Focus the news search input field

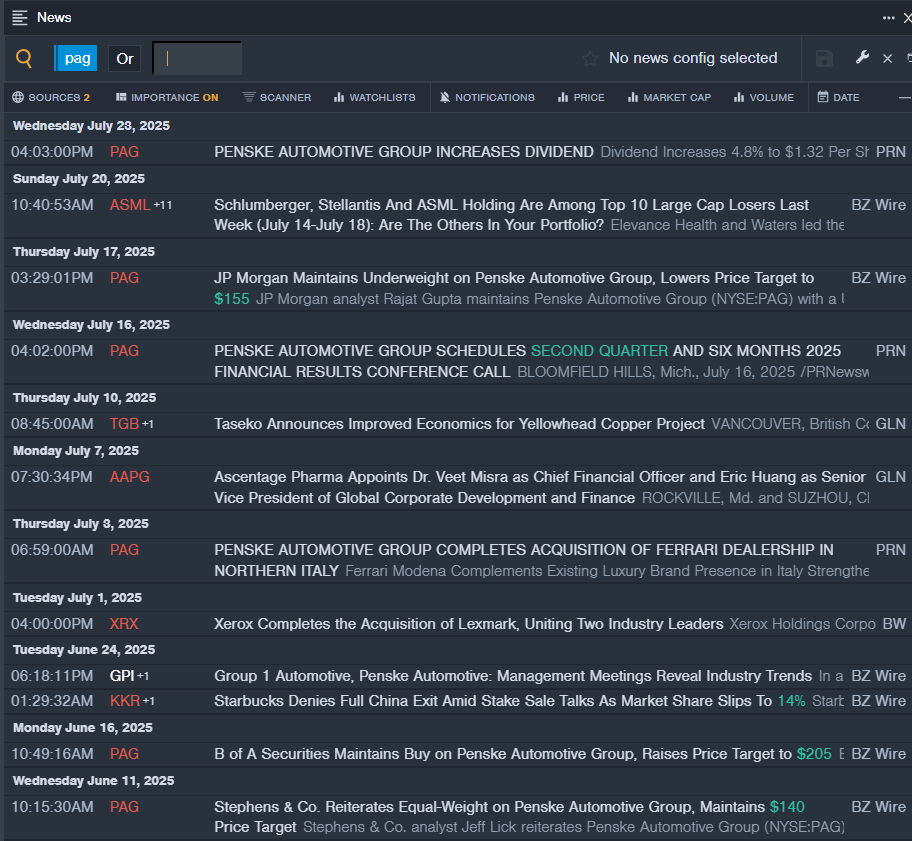coord(197,58)
